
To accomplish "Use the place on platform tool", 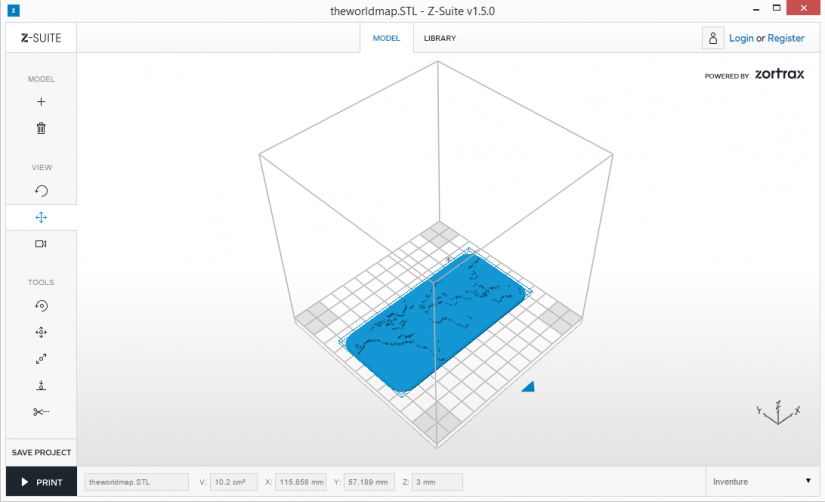I will coord(41,385).
